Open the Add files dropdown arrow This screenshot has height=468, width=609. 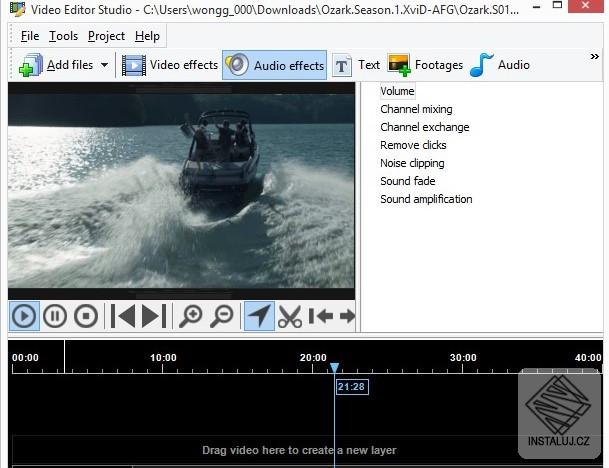tap(104, 65)
